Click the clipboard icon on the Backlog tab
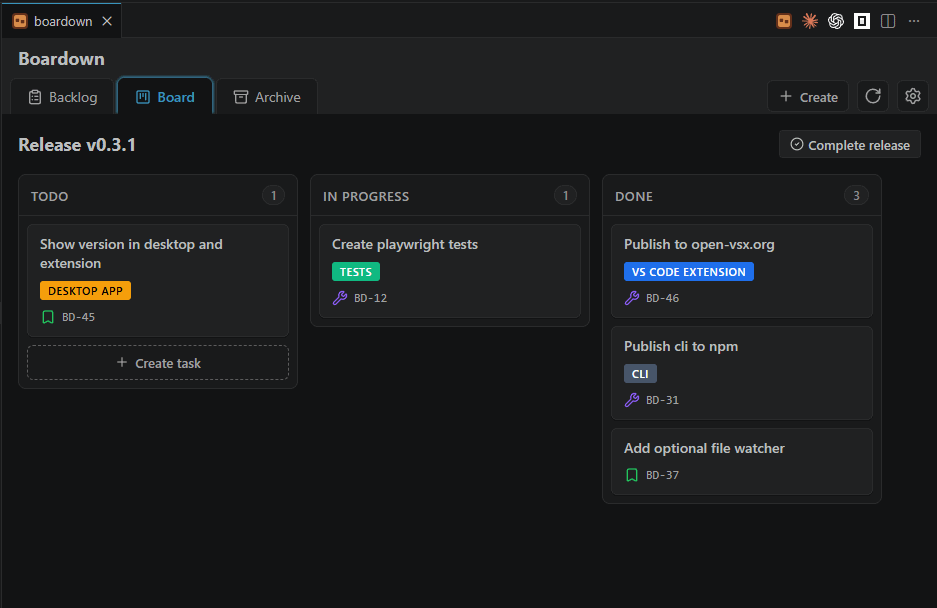This screenshot has width=937, height=608. coord(35,97)
